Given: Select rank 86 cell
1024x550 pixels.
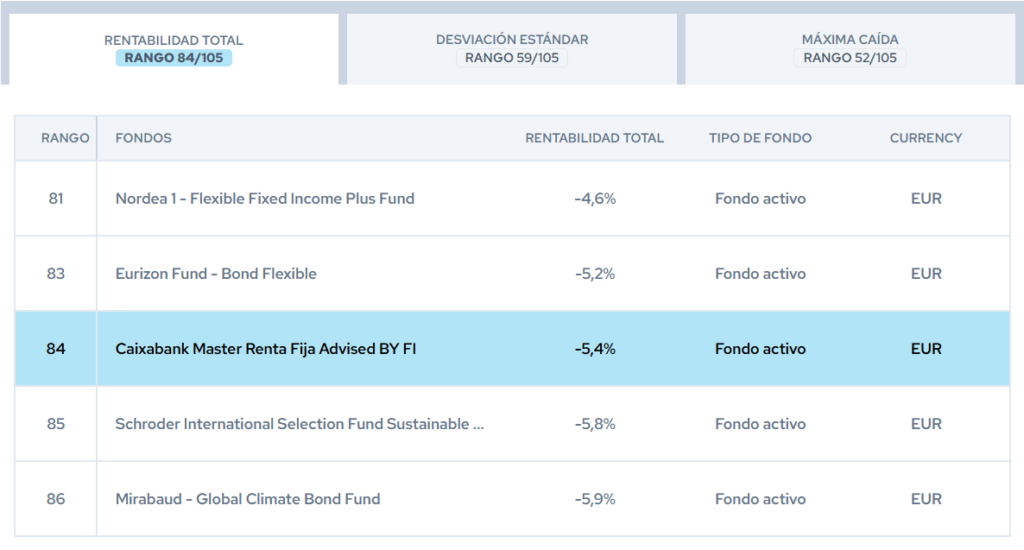Looking at the screenshot, I should [56, 499].
